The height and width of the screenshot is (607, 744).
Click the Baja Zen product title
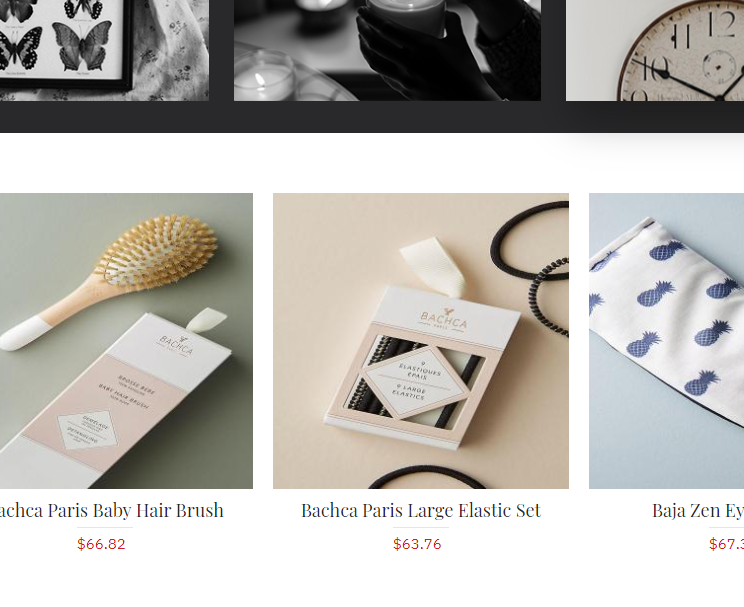(698, 511)
